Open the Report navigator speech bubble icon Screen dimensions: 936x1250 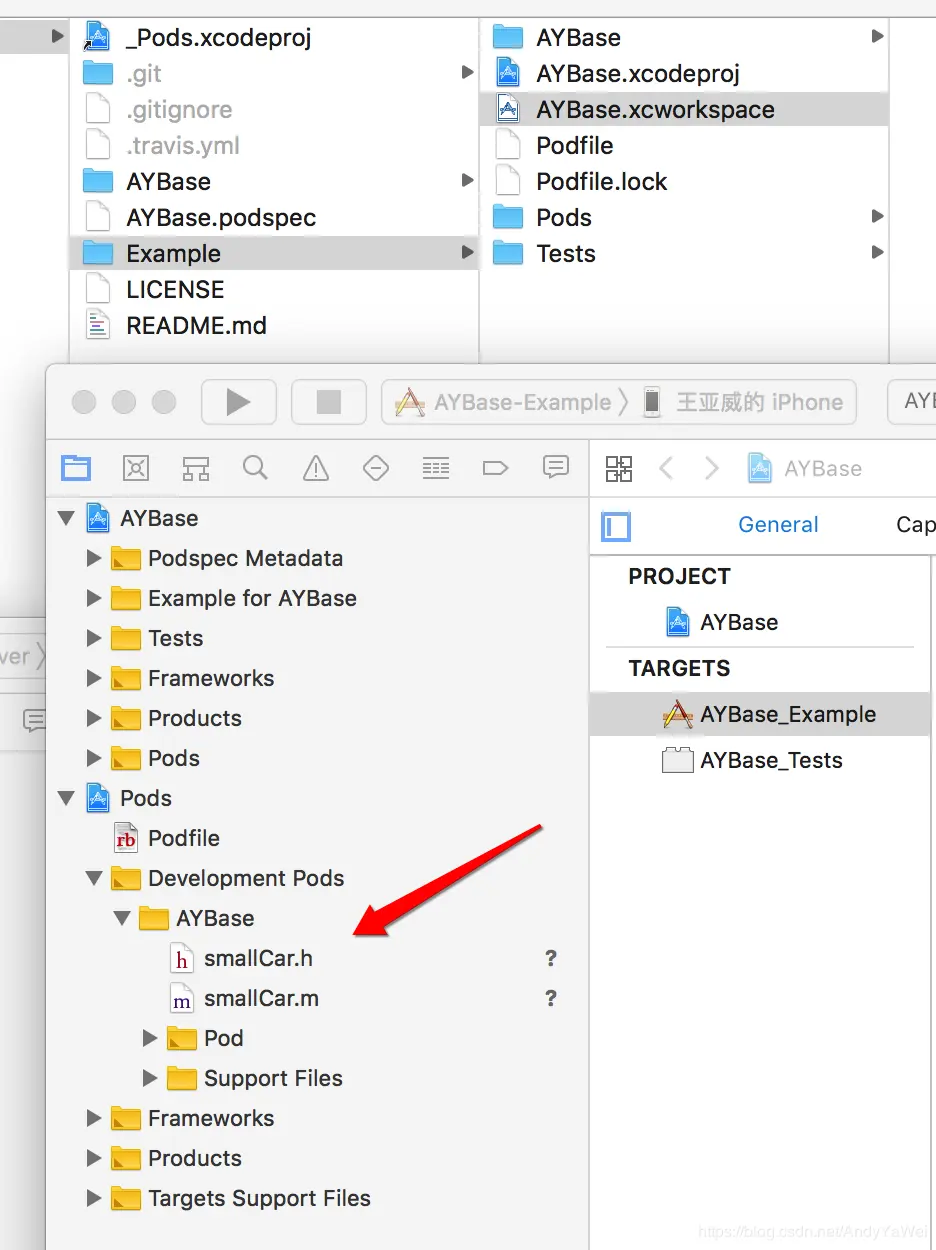coord(556,466)
